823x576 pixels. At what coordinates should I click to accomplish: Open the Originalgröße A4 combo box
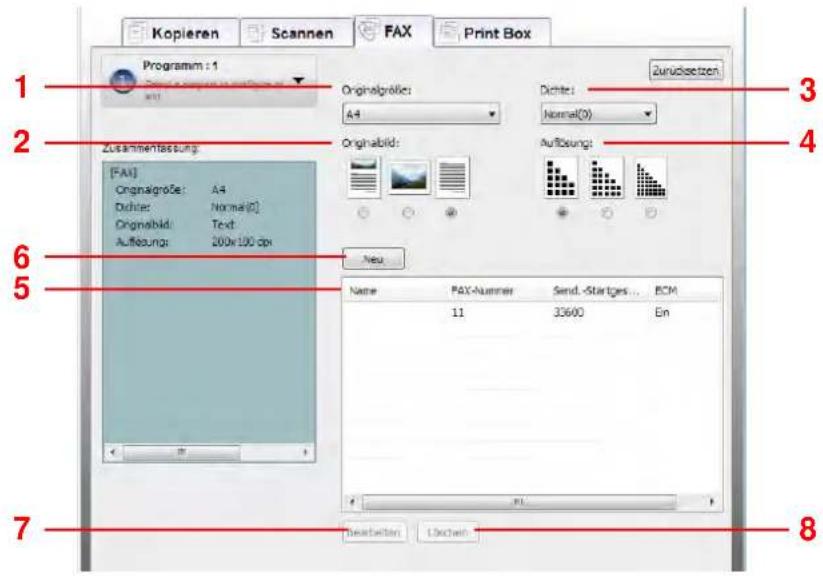pos(420,113)
